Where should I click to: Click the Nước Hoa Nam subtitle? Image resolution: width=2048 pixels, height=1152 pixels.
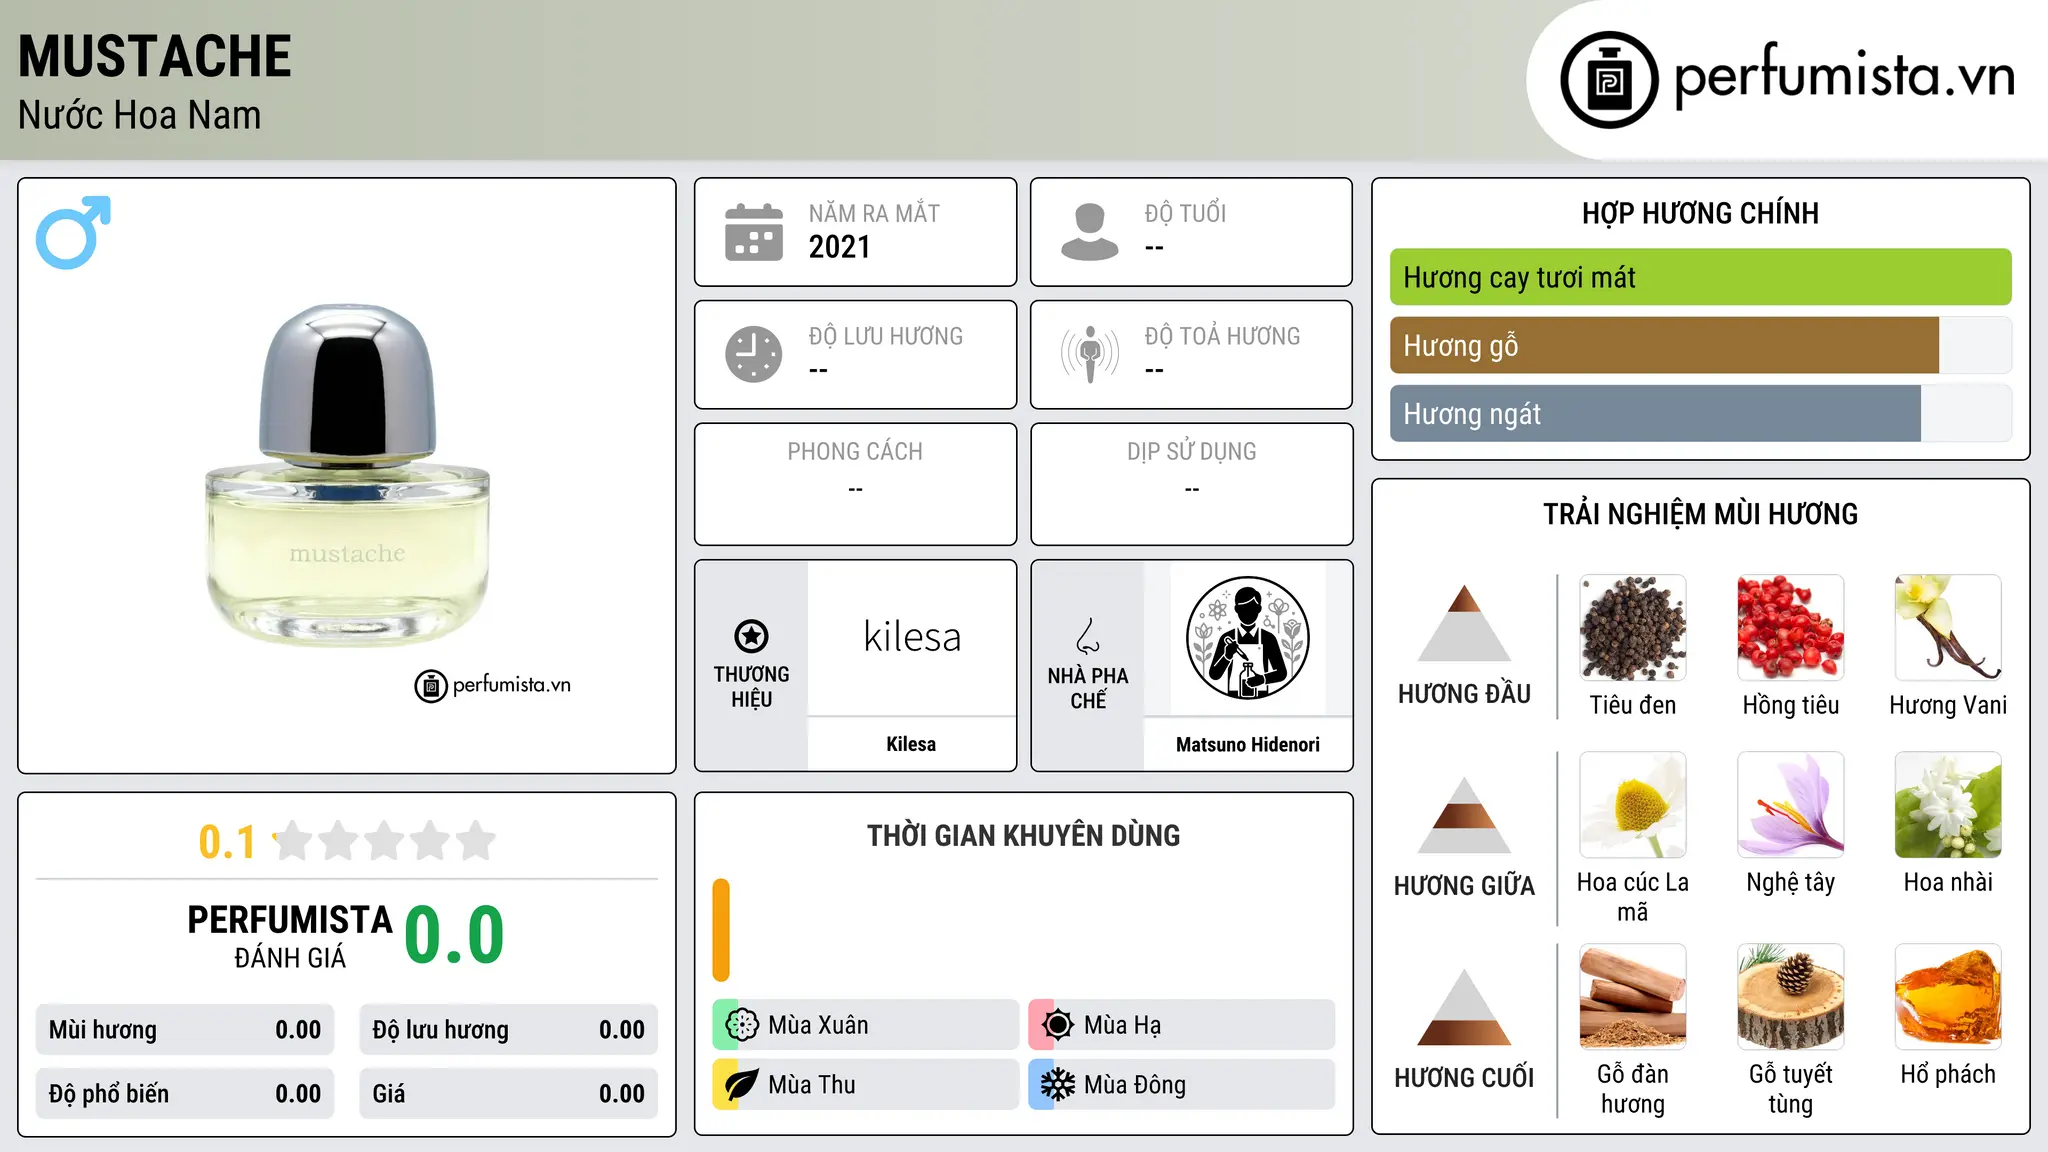tap(140, 115)
